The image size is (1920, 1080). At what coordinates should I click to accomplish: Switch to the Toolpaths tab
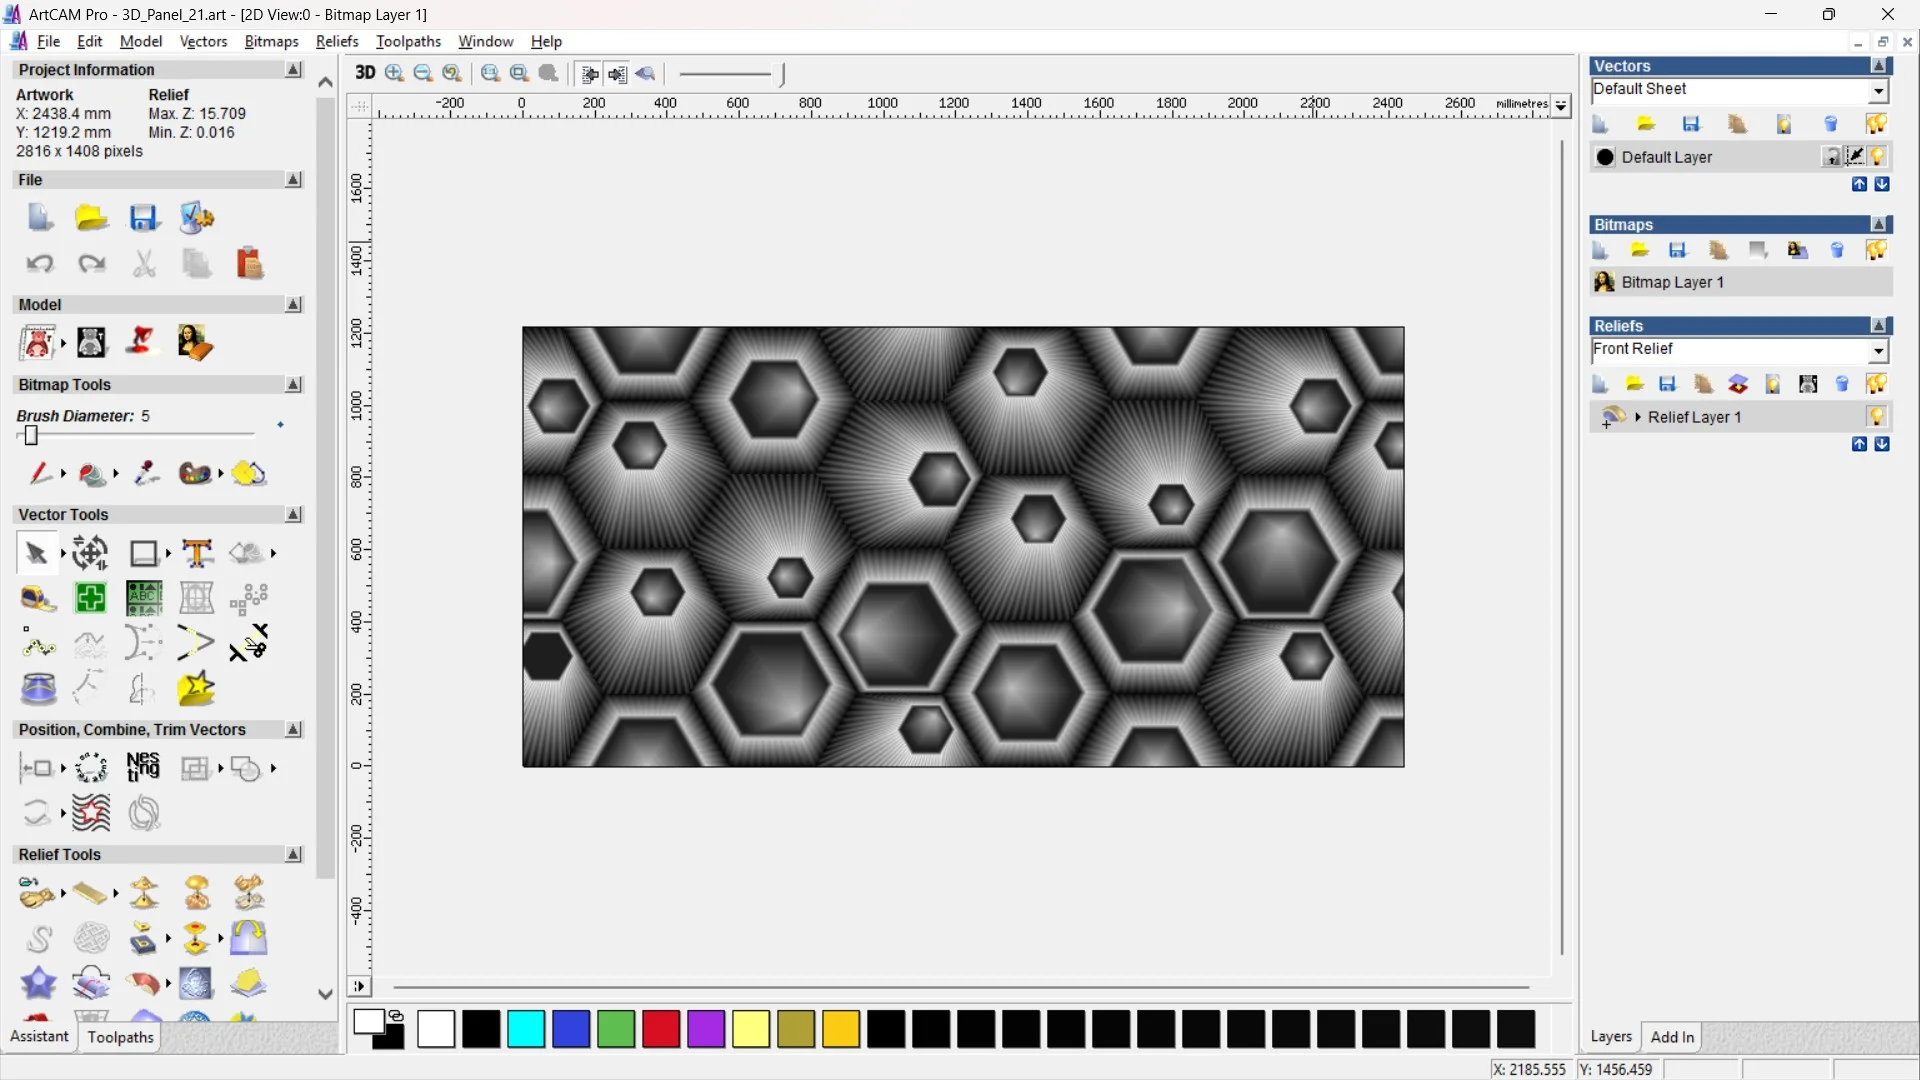(x=120, y=1037)
